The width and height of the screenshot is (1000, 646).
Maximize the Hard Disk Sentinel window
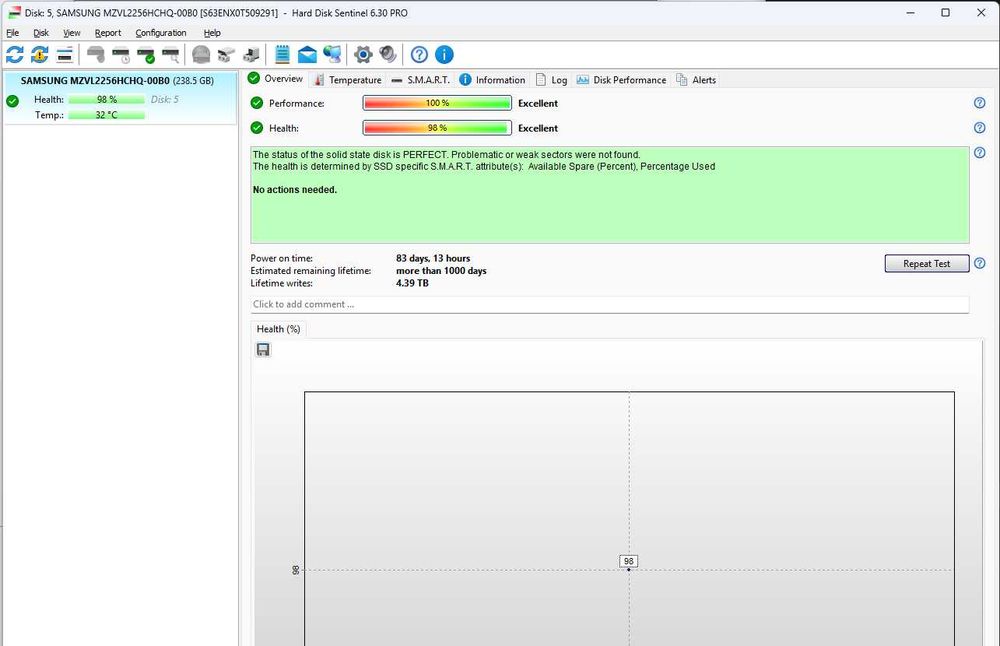945,13
